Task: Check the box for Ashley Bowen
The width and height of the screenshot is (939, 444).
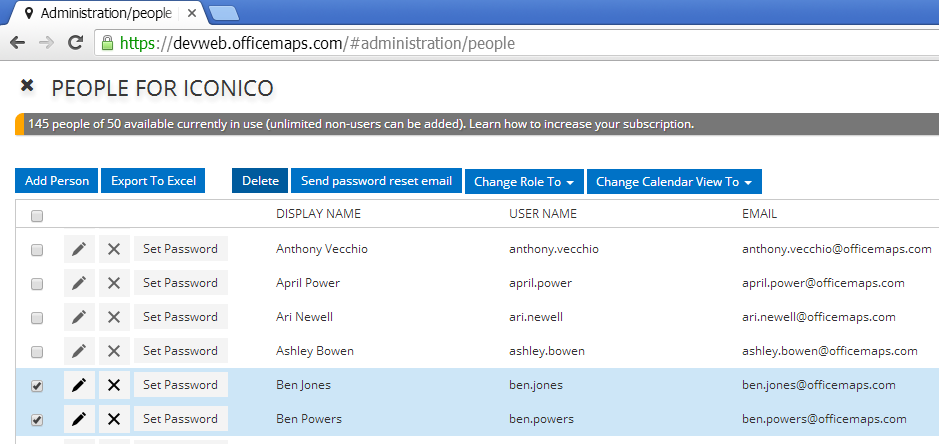Action: tap(37, 352)
